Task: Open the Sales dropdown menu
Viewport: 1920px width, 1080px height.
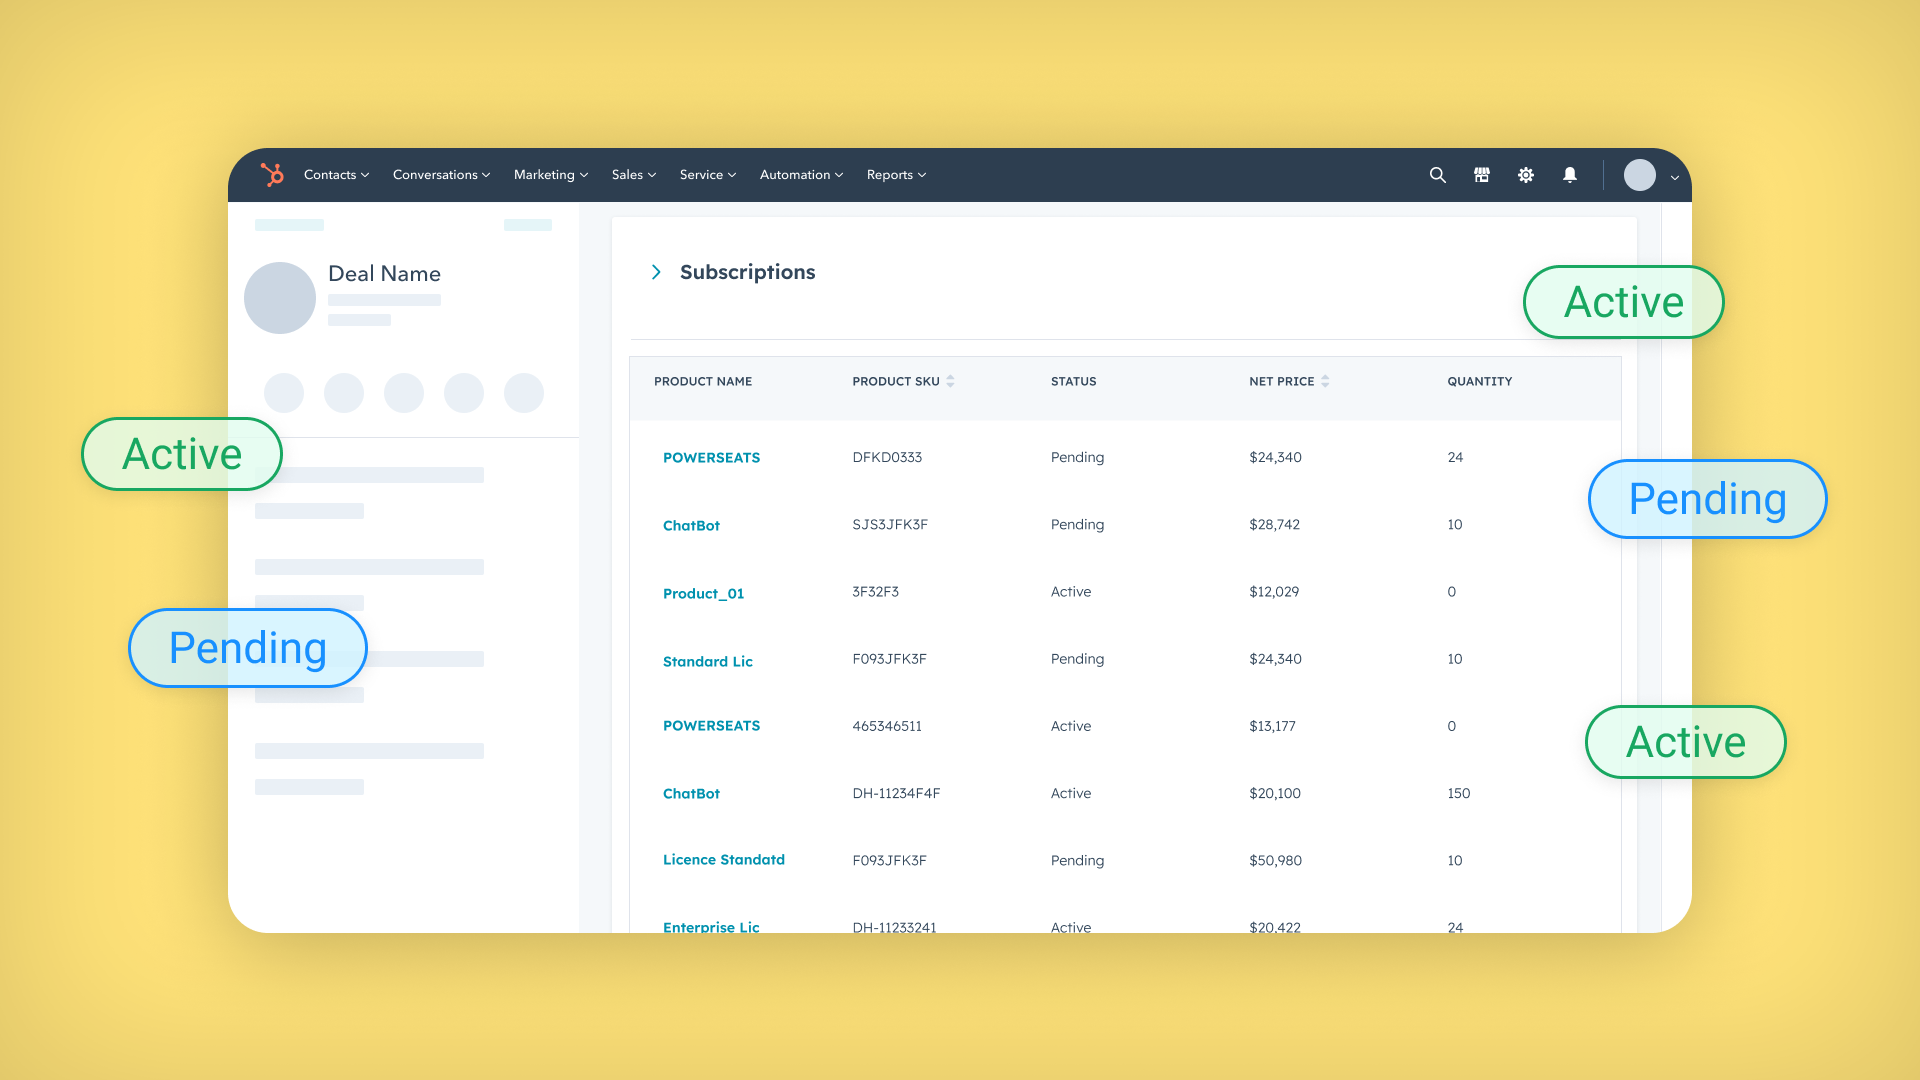Action: click(633, 175)
